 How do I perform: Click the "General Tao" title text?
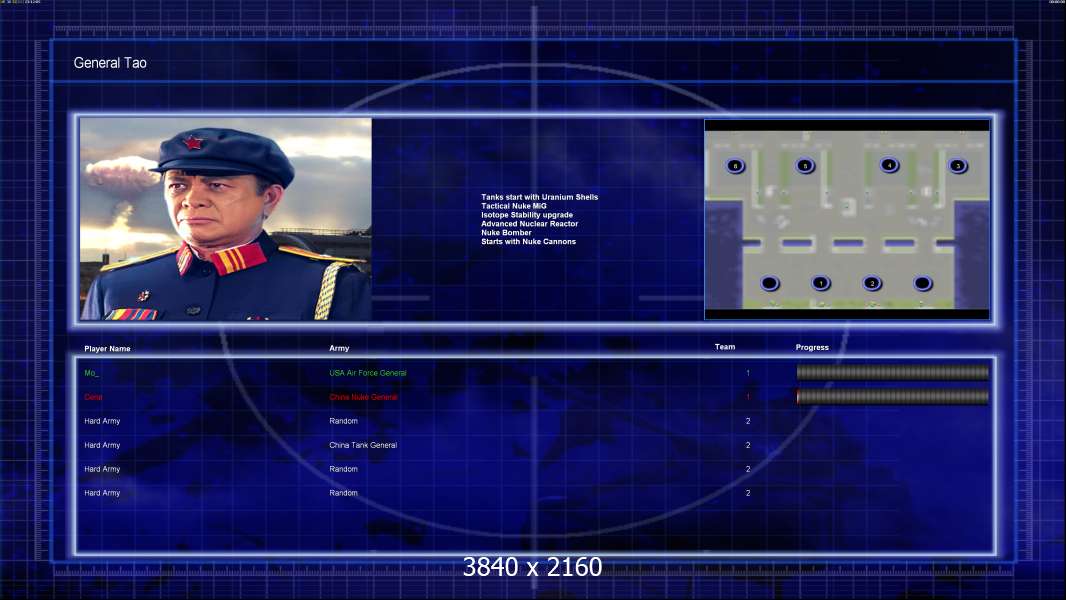click(x=110, y=63)
